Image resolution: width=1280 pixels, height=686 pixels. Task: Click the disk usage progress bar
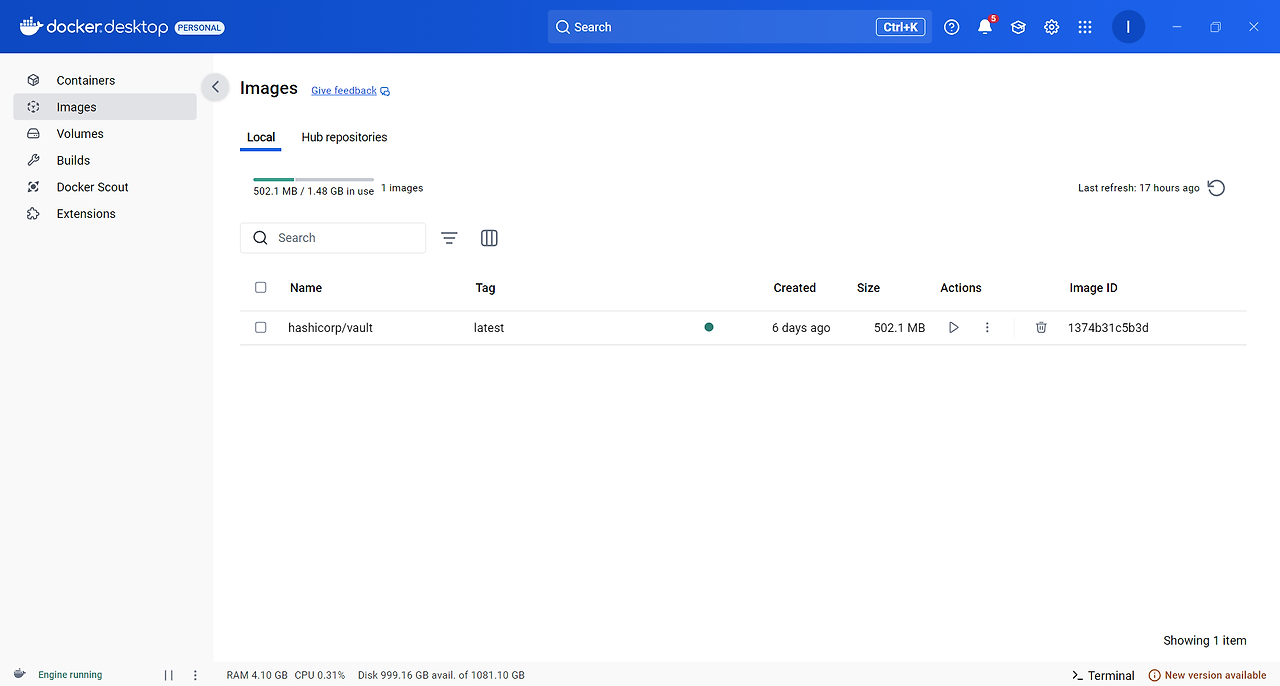coord(314,179)
